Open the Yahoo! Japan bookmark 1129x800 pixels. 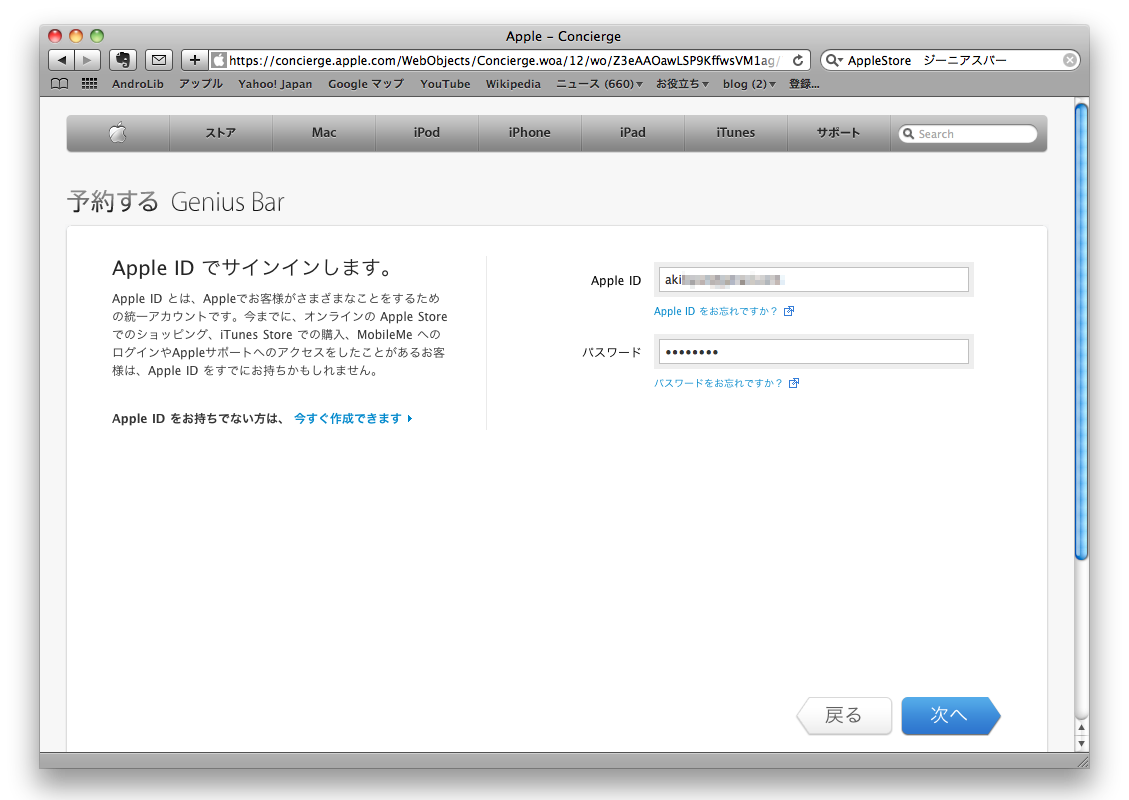click(275, 84)
